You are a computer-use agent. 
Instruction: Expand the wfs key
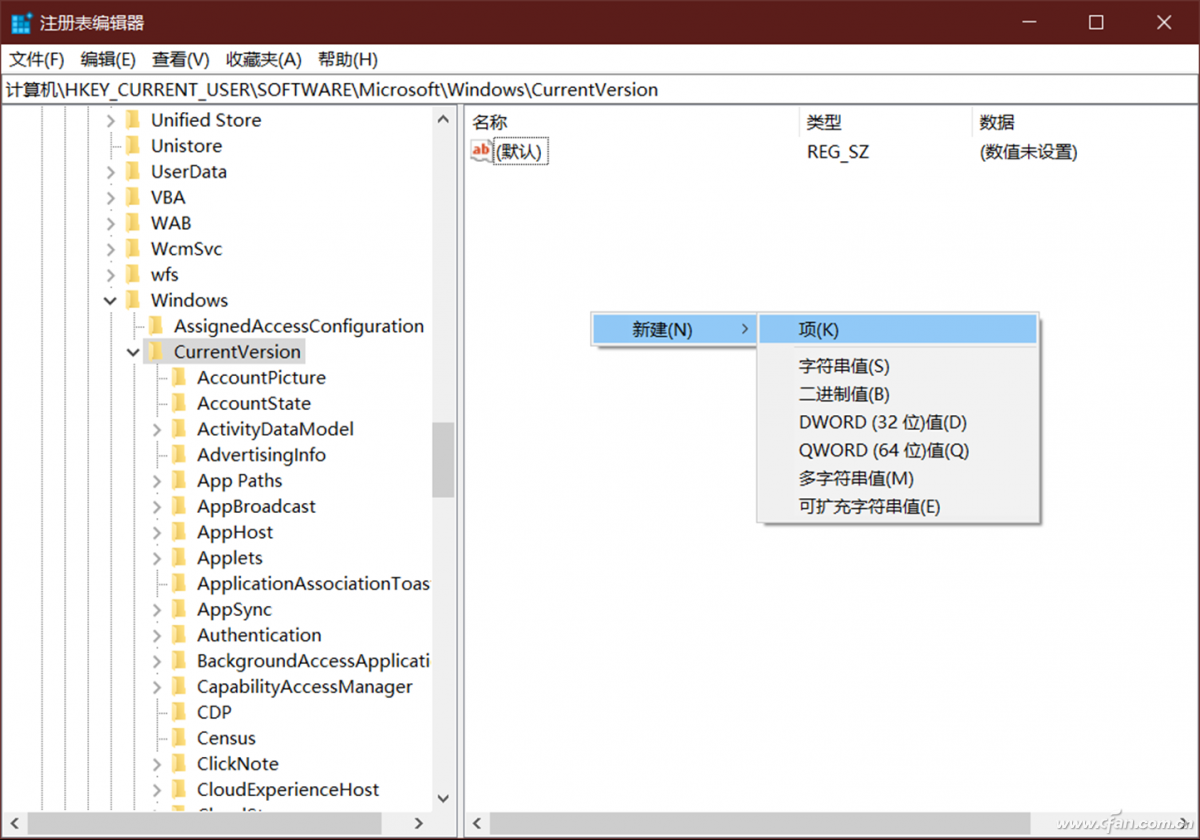point(110,275)
